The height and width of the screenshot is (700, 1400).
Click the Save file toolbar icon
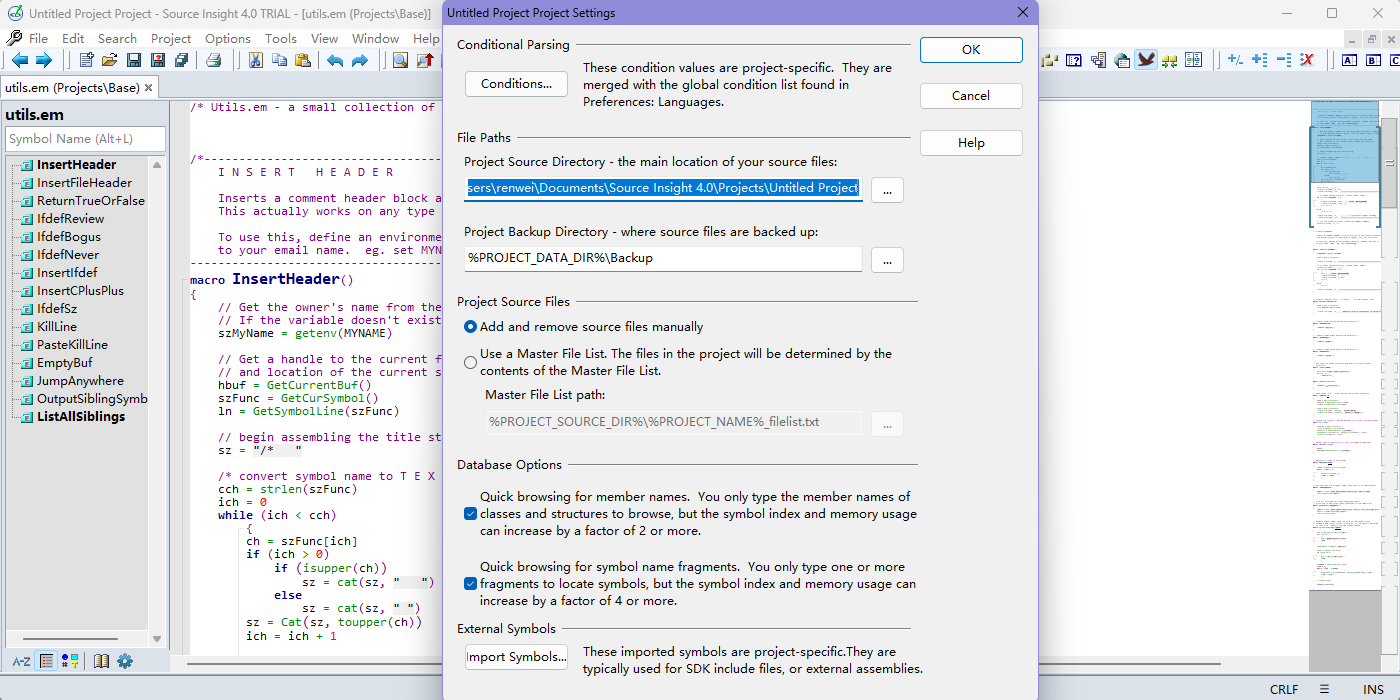point(134,60)
